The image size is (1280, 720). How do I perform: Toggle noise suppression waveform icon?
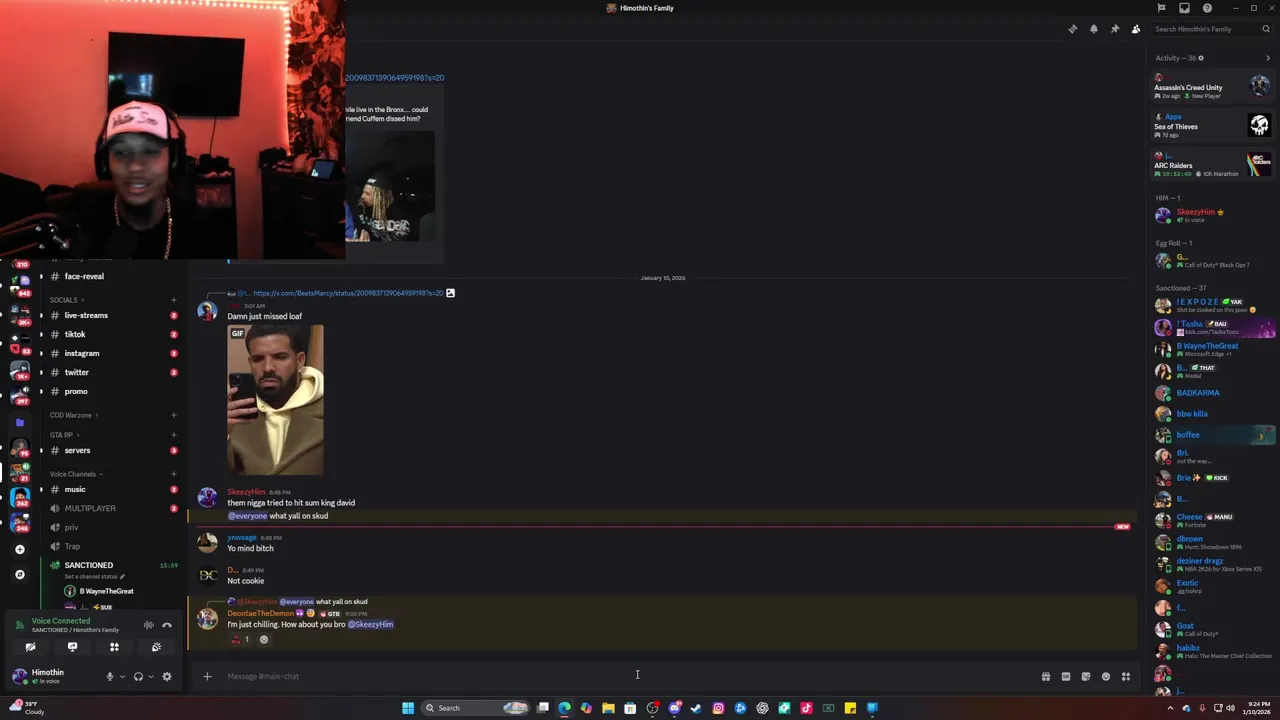pos(149,625)
